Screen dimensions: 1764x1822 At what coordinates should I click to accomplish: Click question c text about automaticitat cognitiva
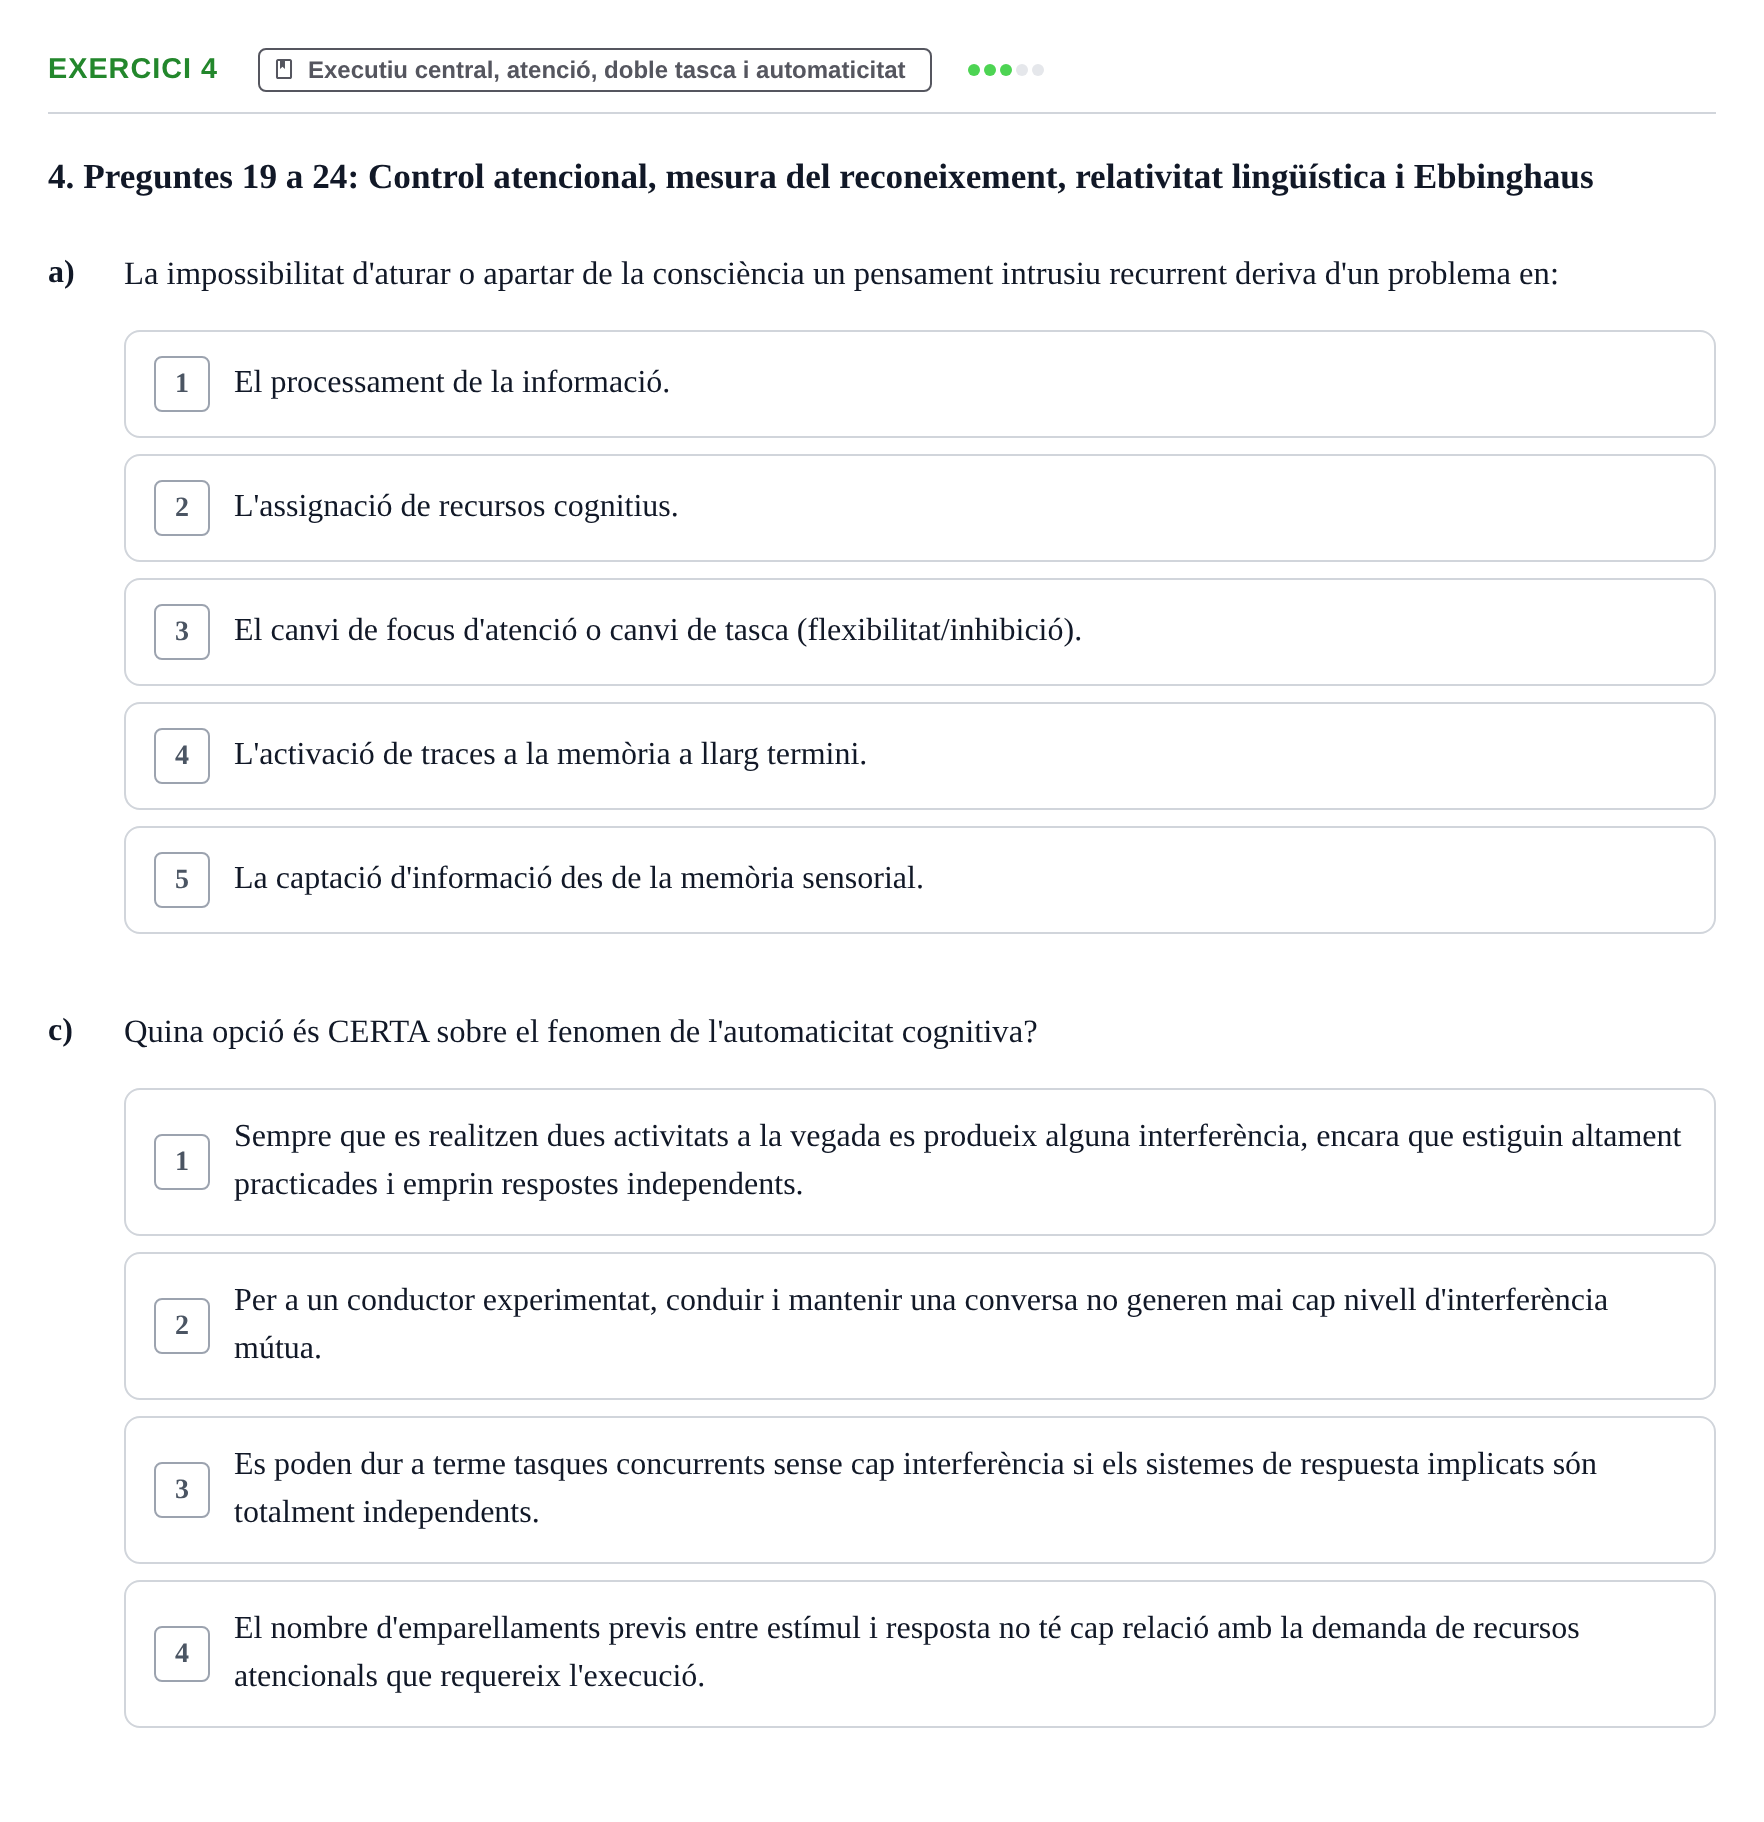point(581,1032)
